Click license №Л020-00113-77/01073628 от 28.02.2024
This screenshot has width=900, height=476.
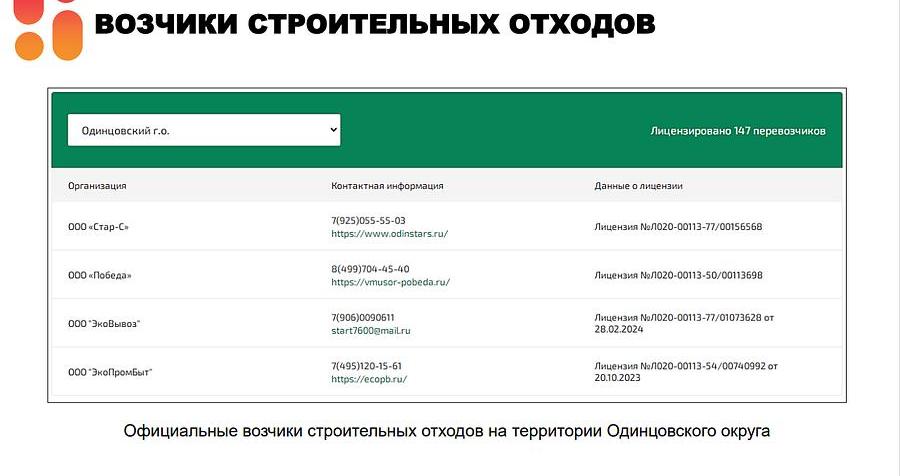[684, 323]
